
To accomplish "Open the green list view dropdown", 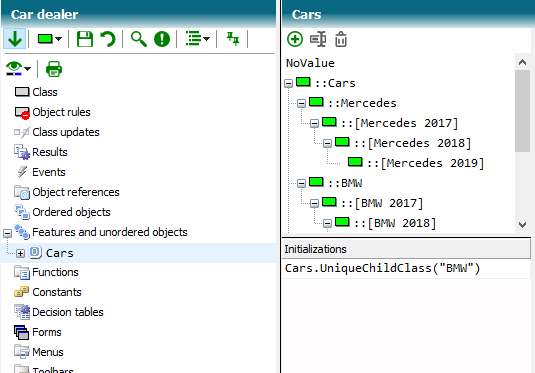I will click(x=197, y=39).
